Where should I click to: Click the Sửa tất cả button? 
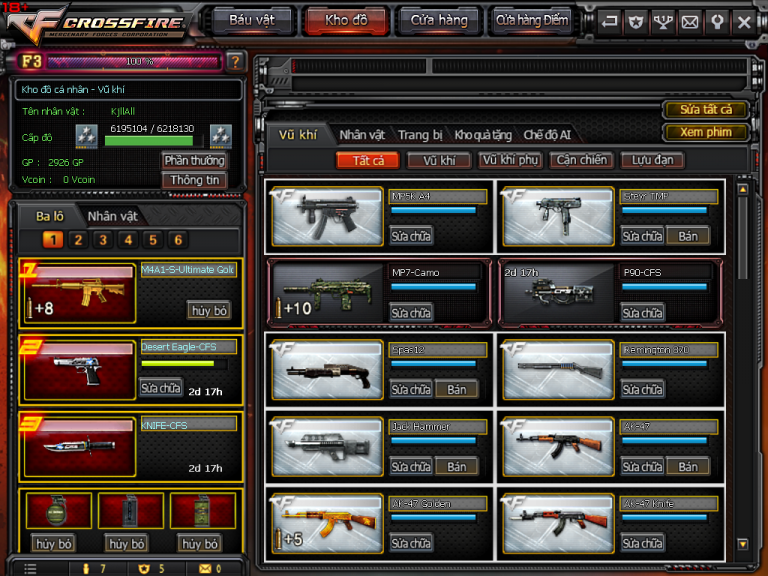[x=706, y=110]
